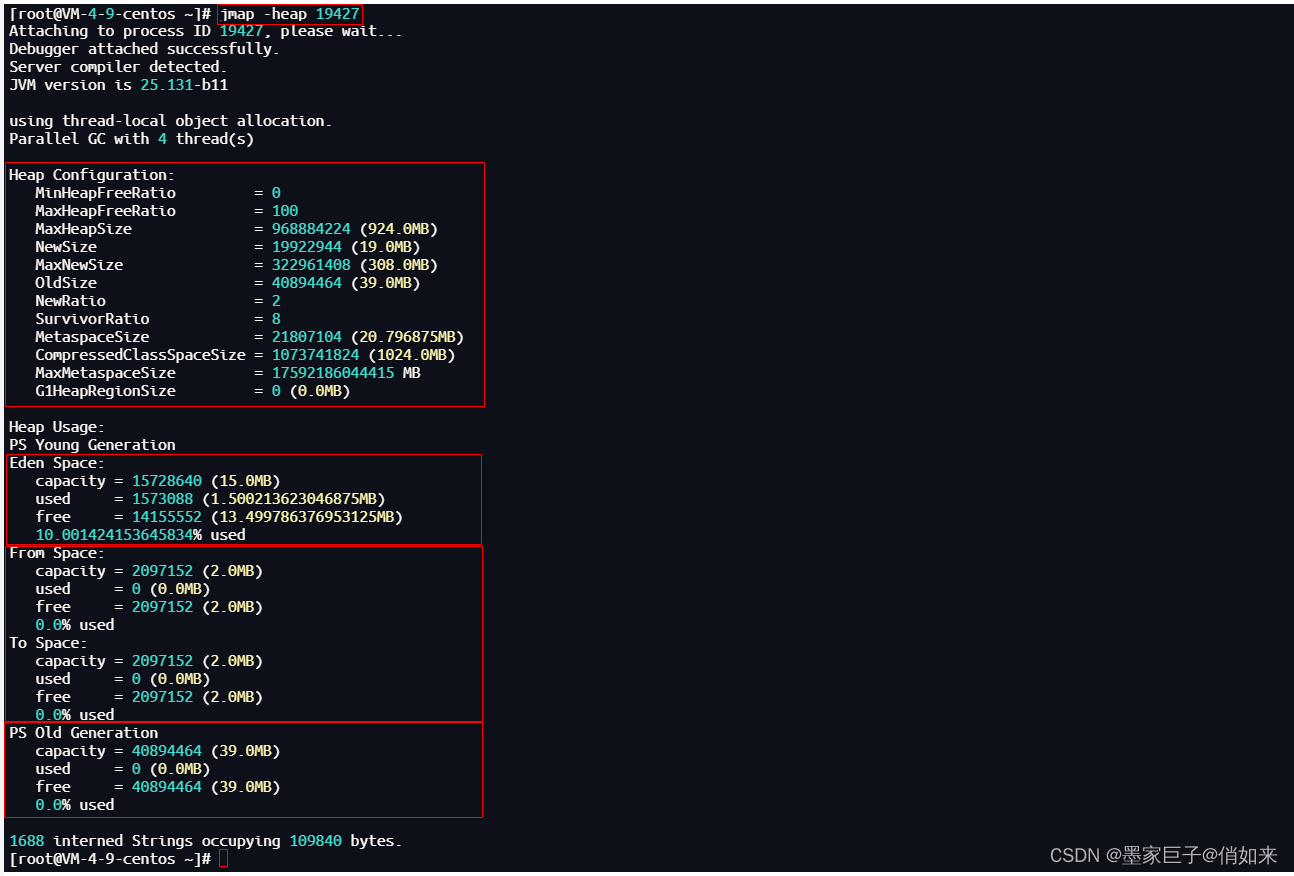Screen dimensions: 1294x876
Task: Click the 'Eden Space:' heading
Action: click(x=57, y=463)
